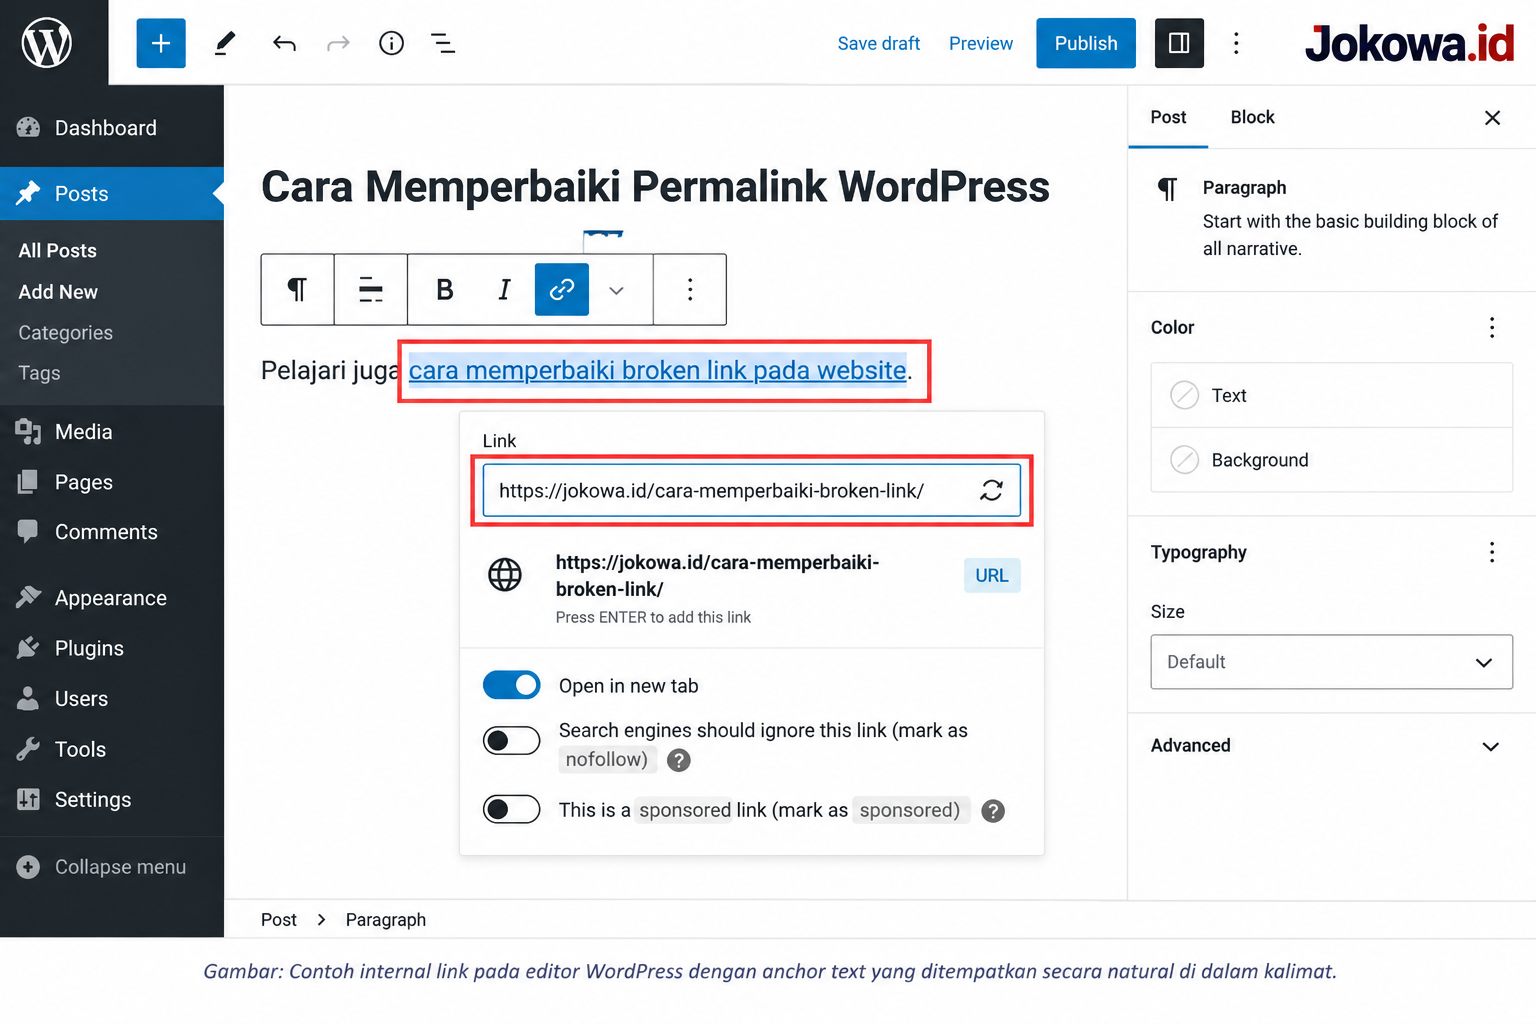
Task: Open the Color options menu
Action: coord(1492,328)
